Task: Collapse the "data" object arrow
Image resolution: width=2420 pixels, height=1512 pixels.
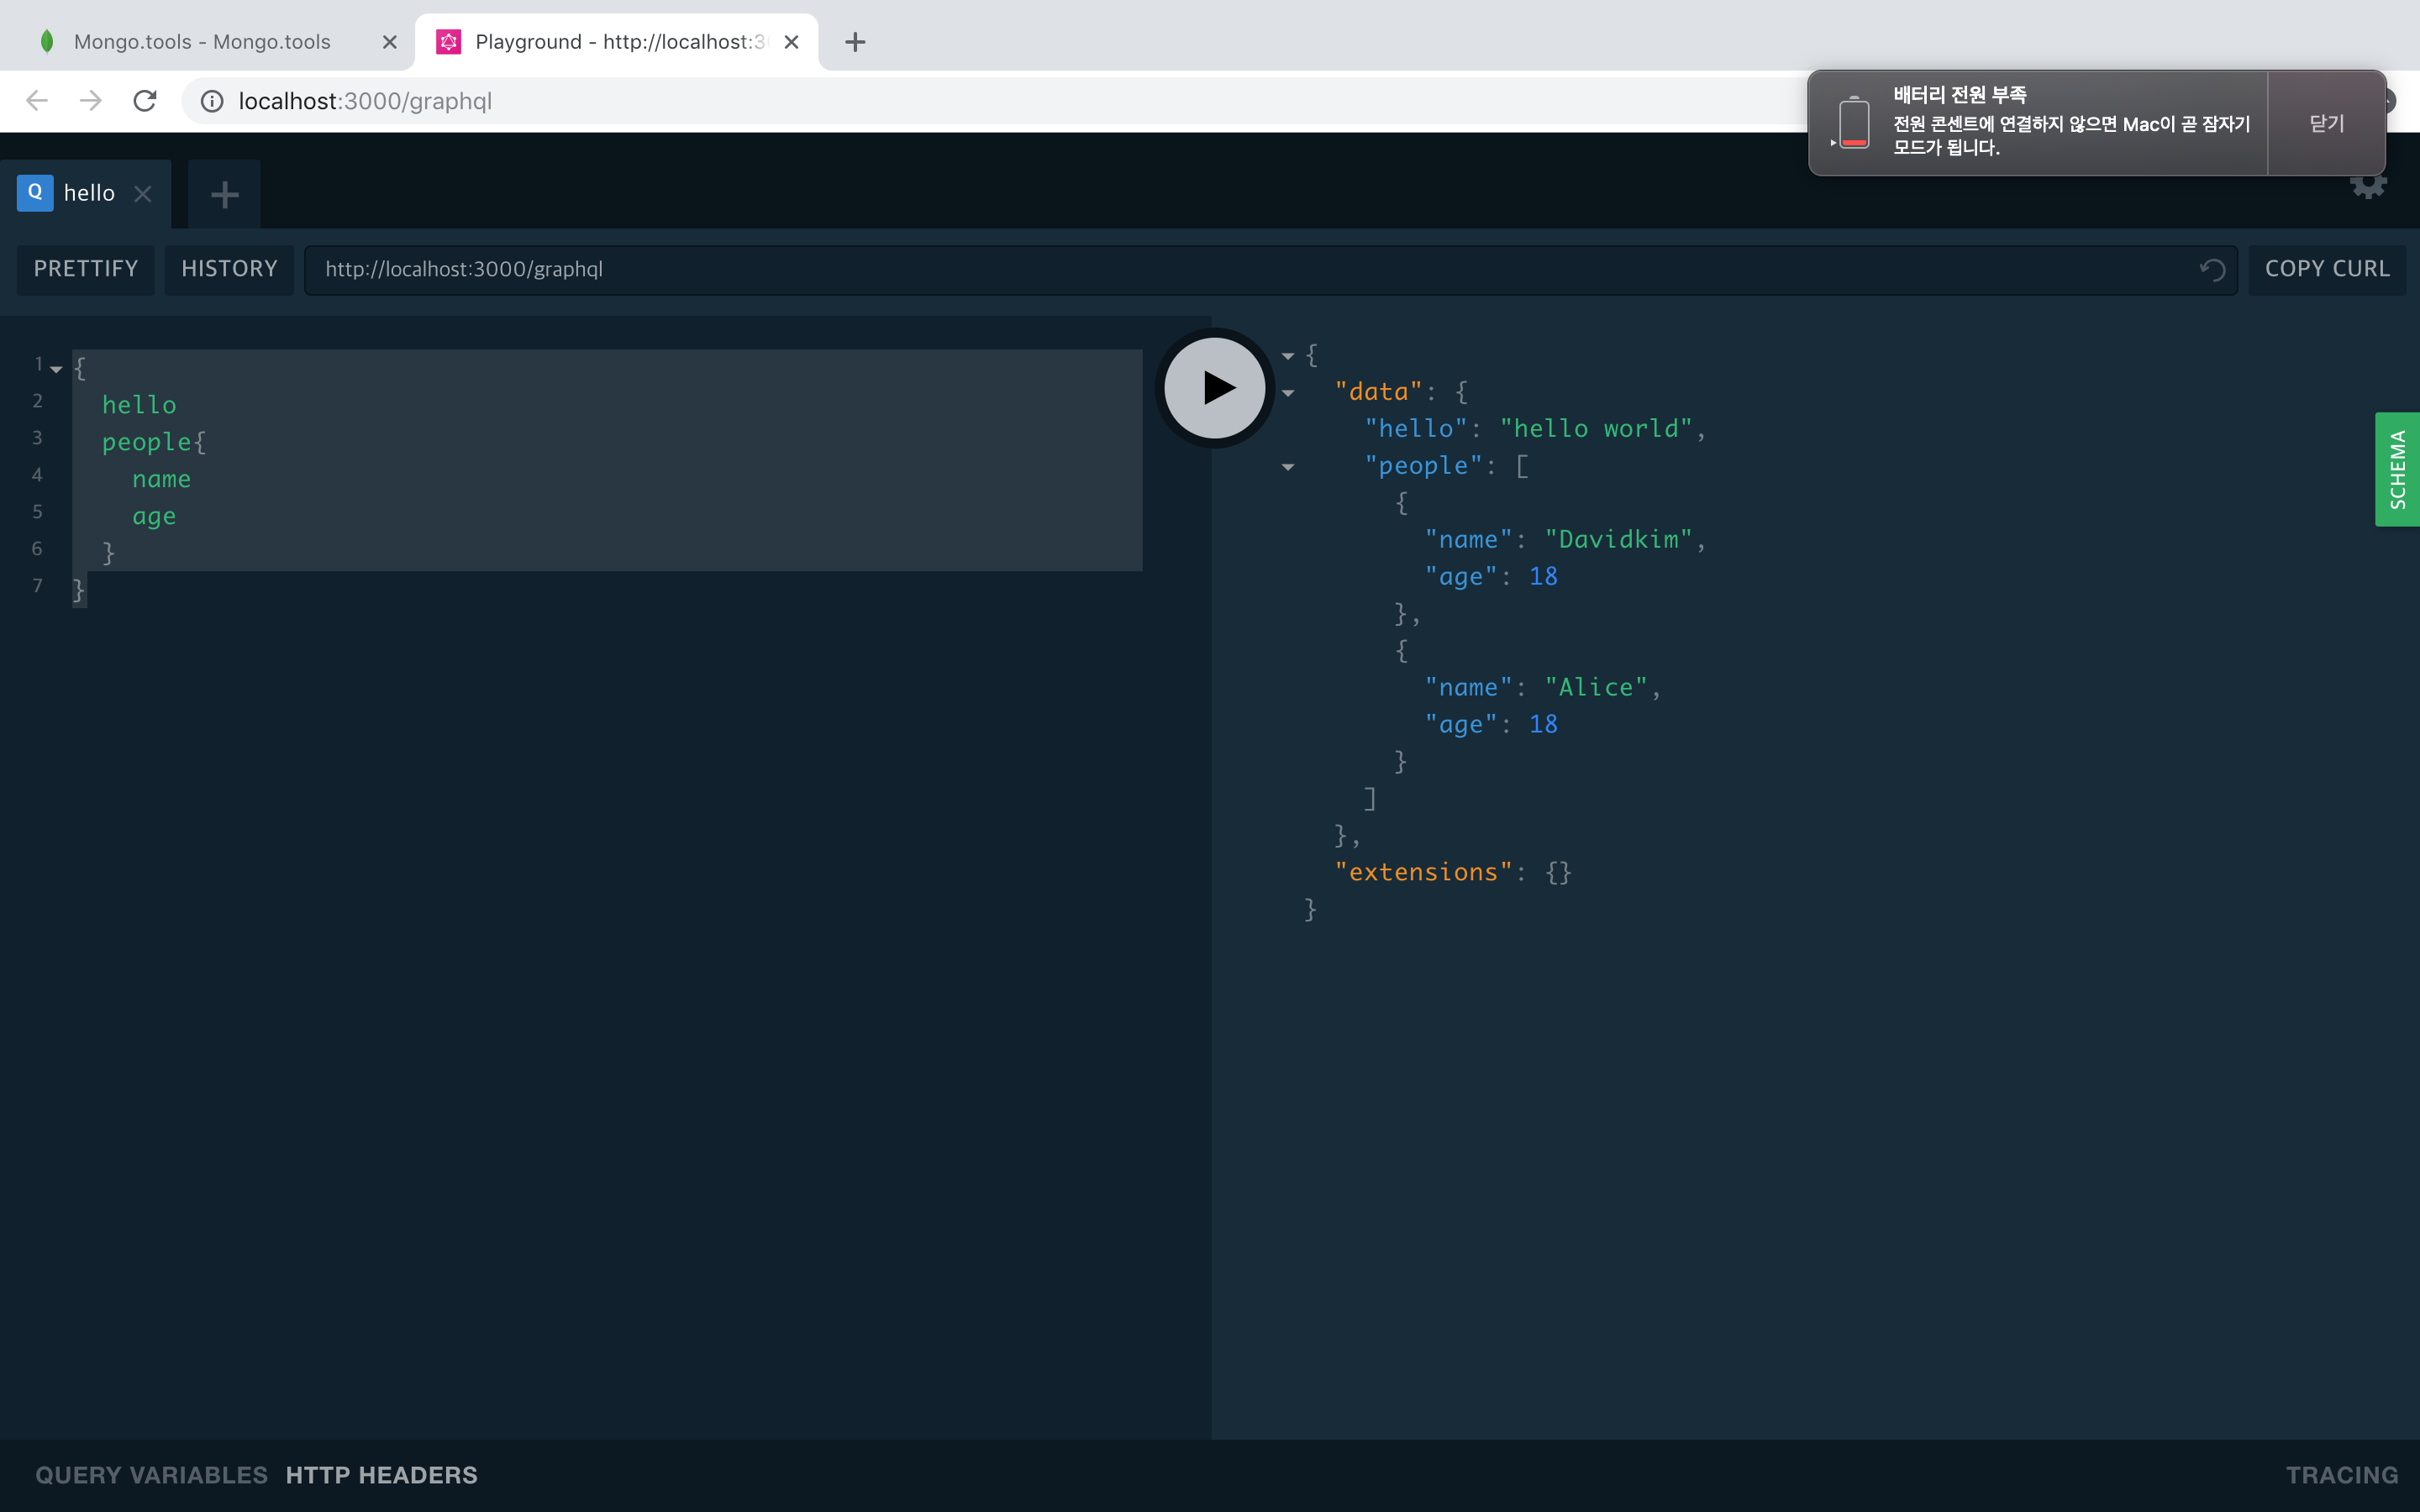Action: pyautogui.click(x=1288, y=393)
